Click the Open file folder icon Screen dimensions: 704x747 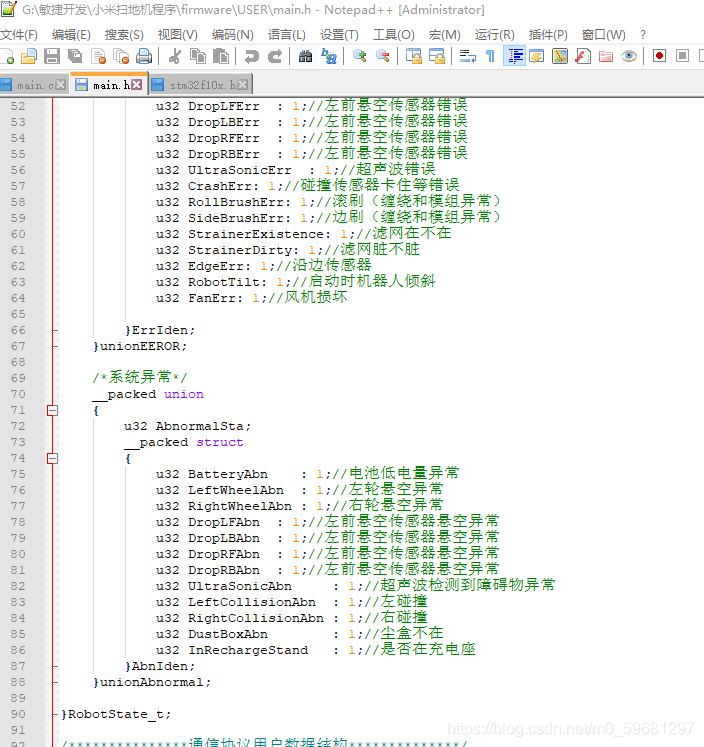coord(28,56)
